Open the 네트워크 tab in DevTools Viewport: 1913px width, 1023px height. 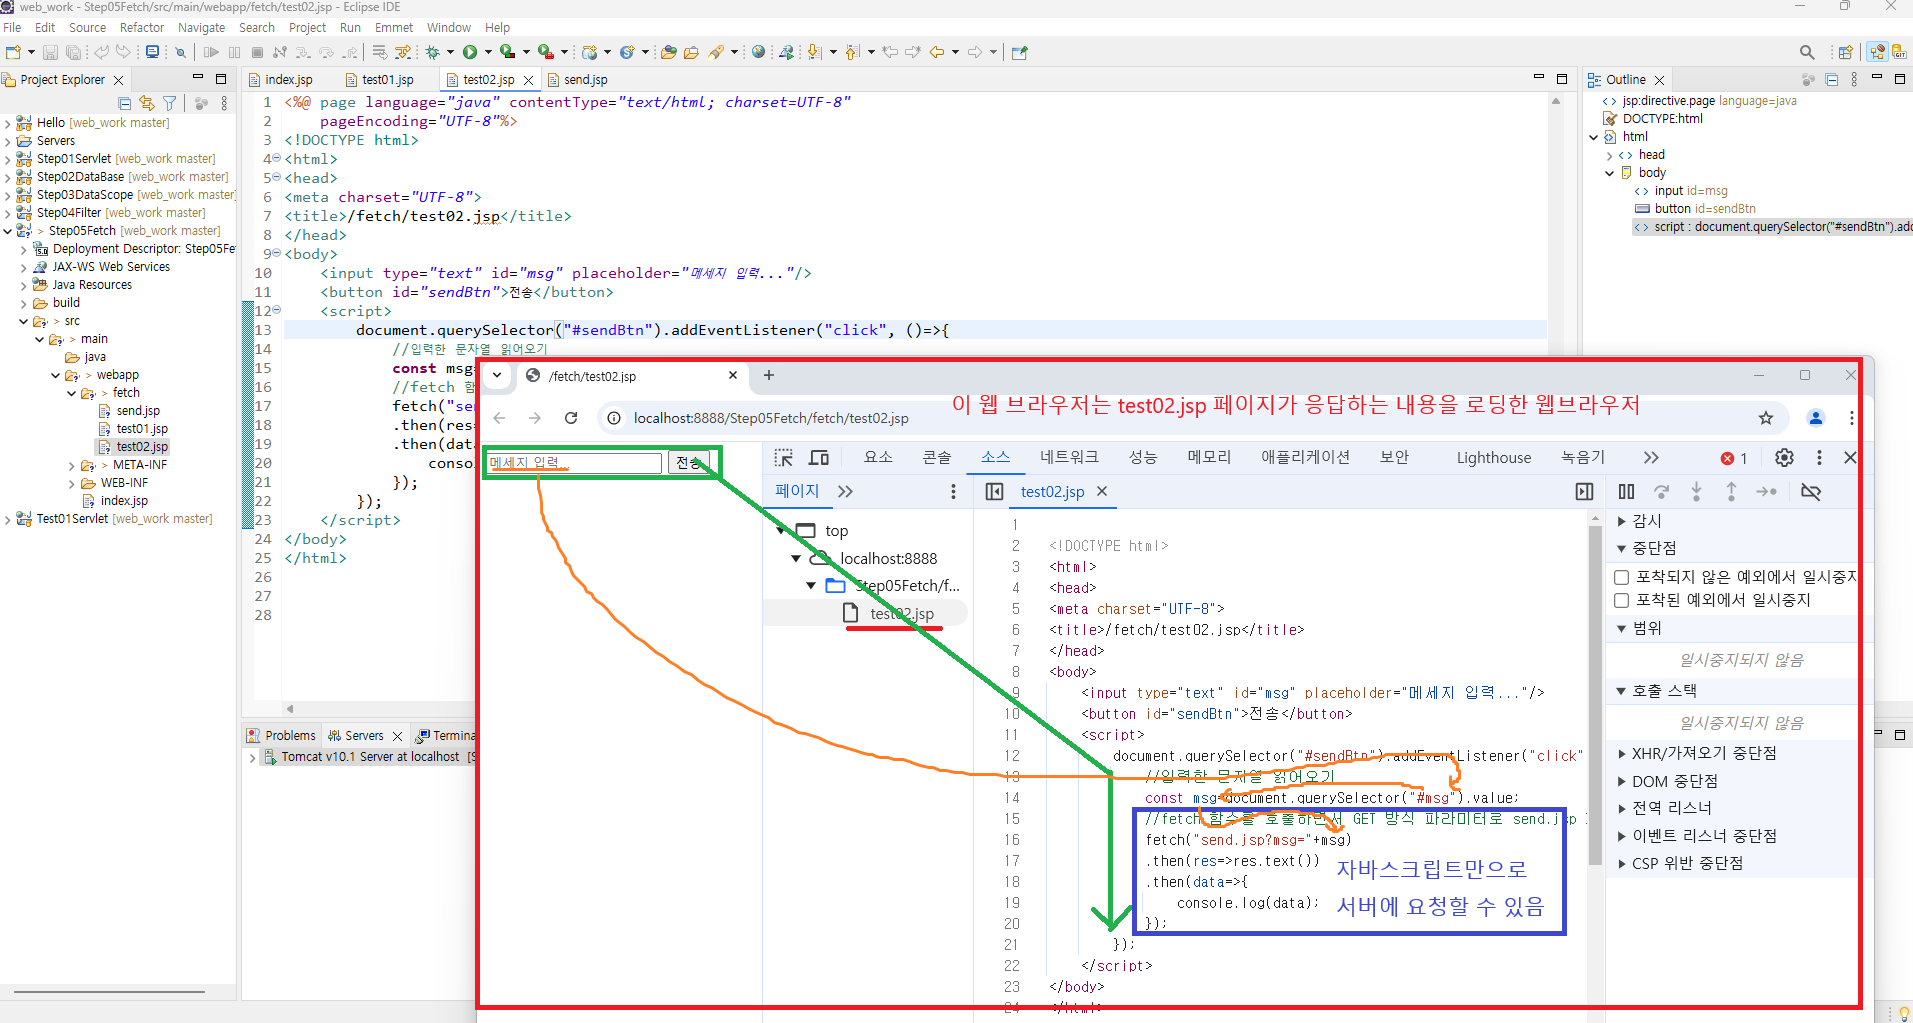click(x=1069, y=458)
